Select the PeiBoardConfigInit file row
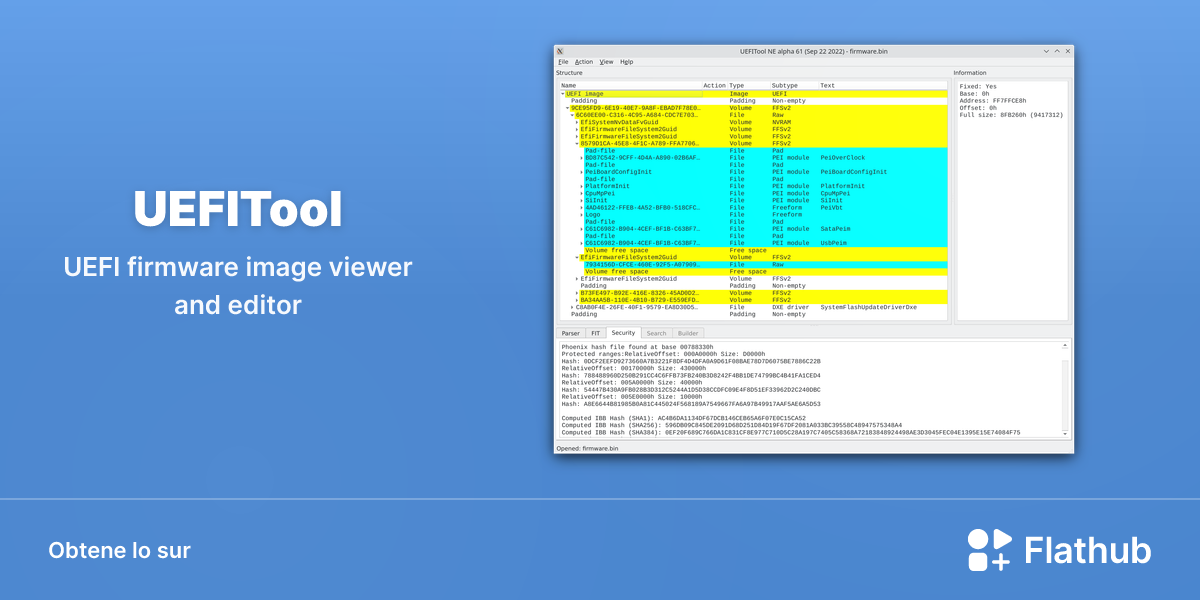The width and height of the screenshot is (1200, 600). (753, 172)
